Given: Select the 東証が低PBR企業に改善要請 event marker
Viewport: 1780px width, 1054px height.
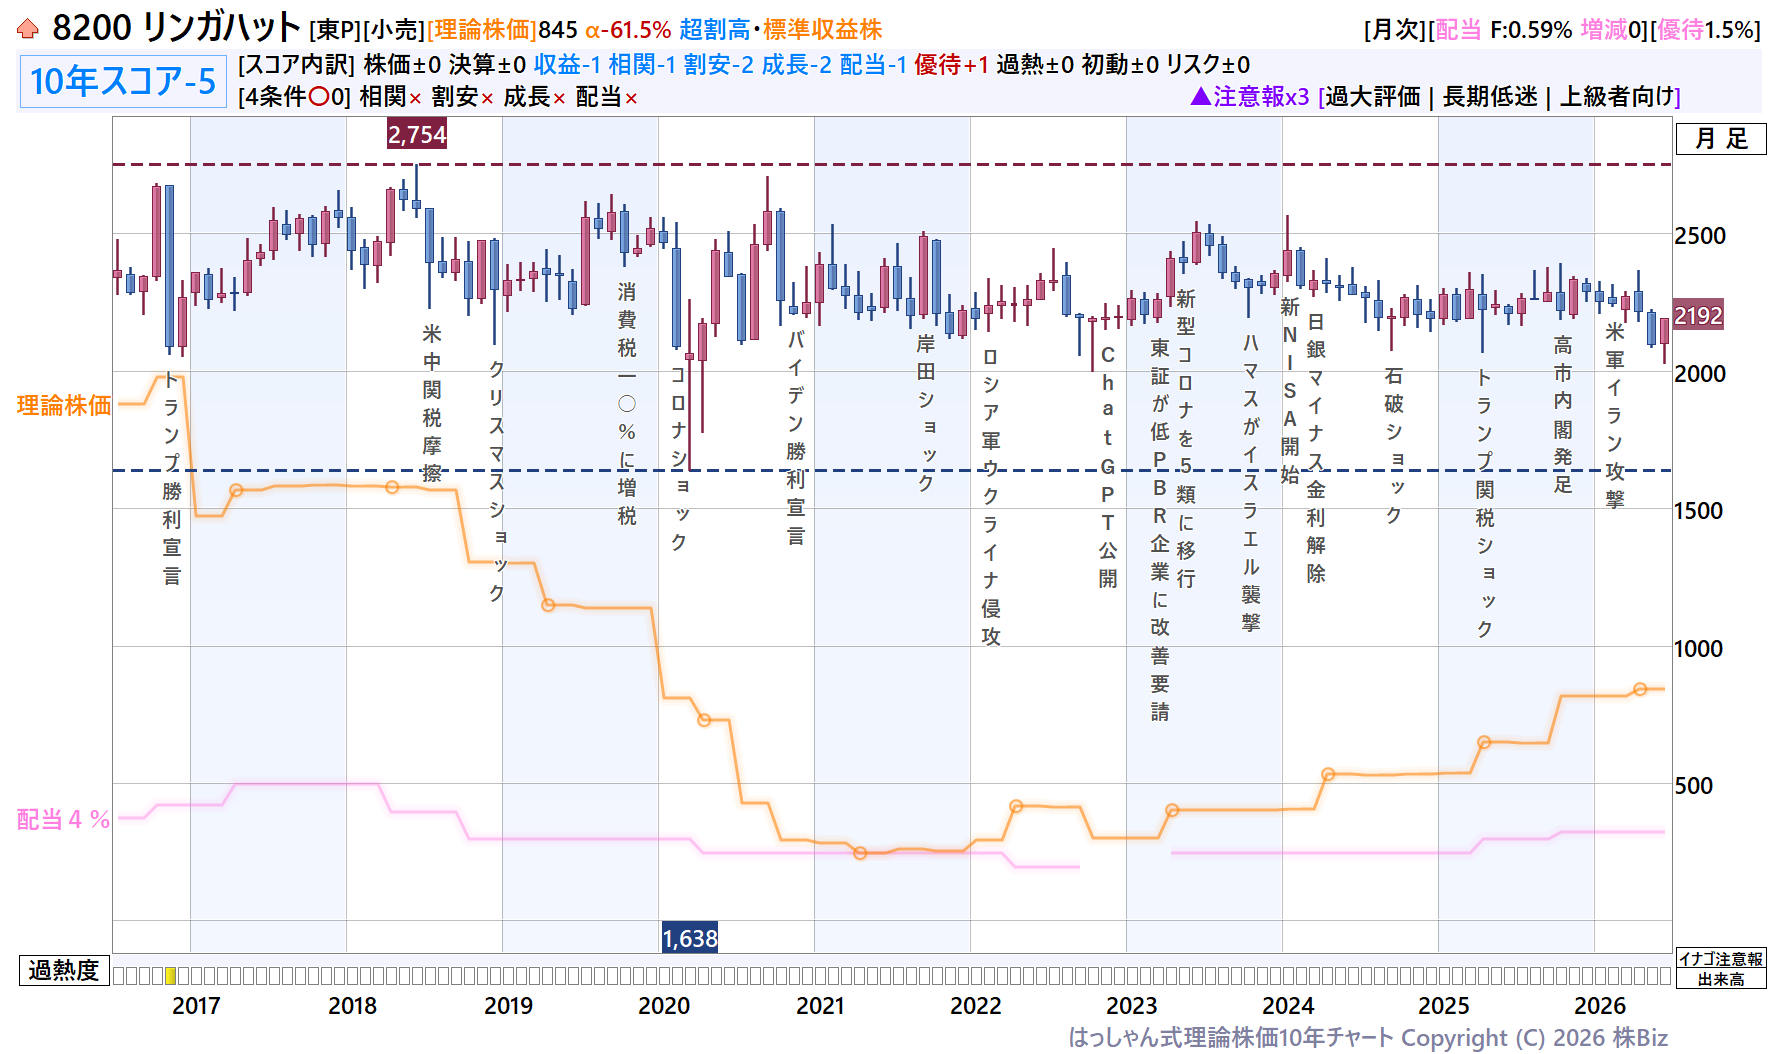Looking at the screenshot, I should coord(1160,529).
